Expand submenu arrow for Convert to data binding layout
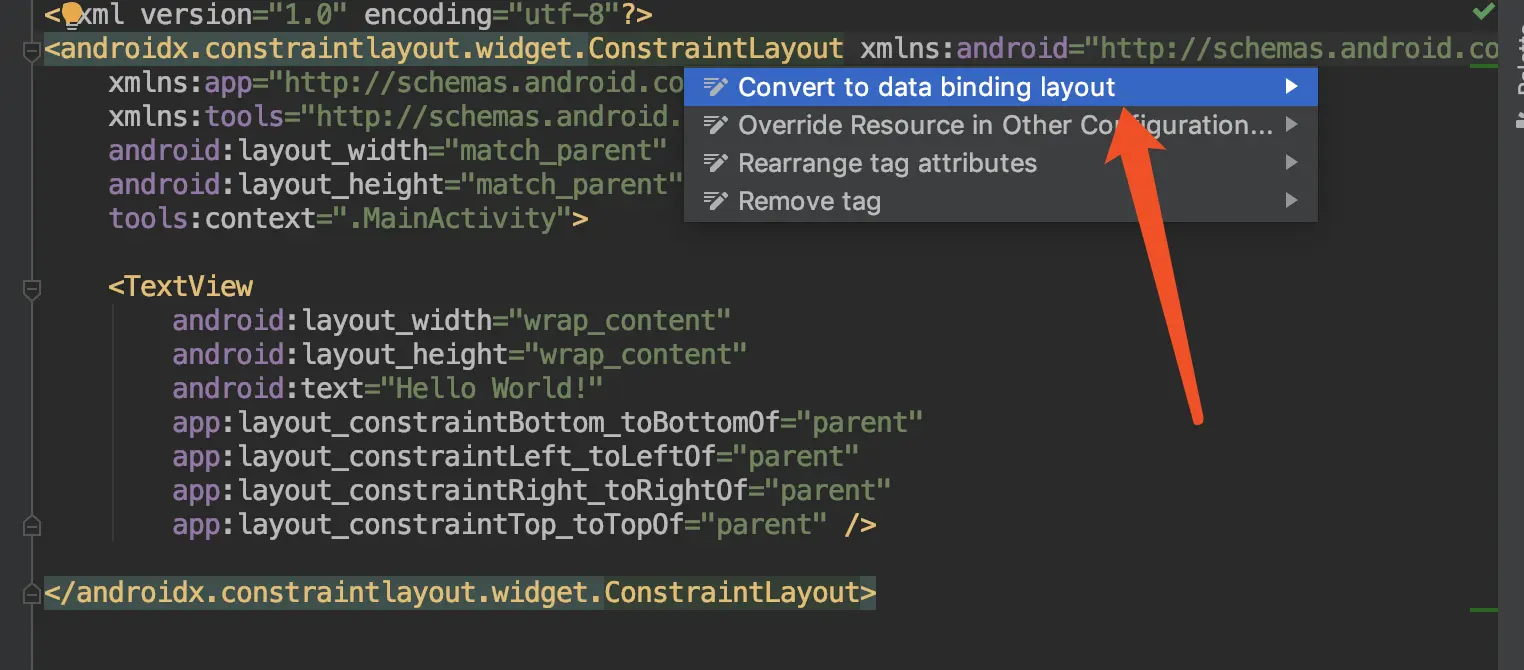The width and height of the screenshot is (1524, 670). 1291,87
